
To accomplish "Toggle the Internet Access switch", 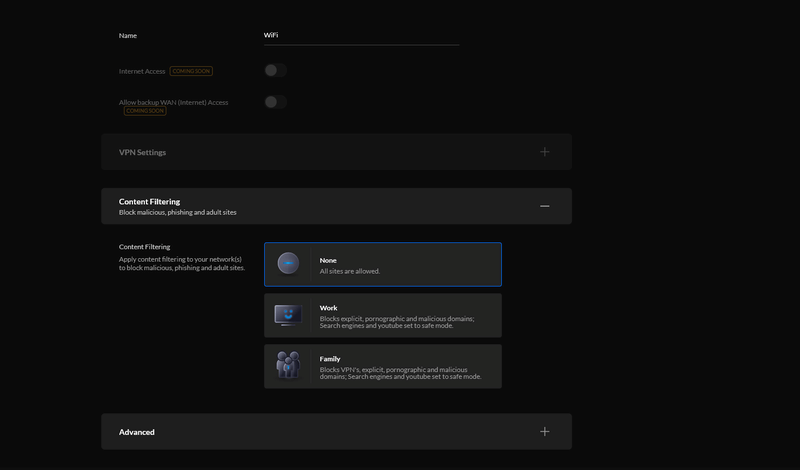I will (x=276, y=70).
